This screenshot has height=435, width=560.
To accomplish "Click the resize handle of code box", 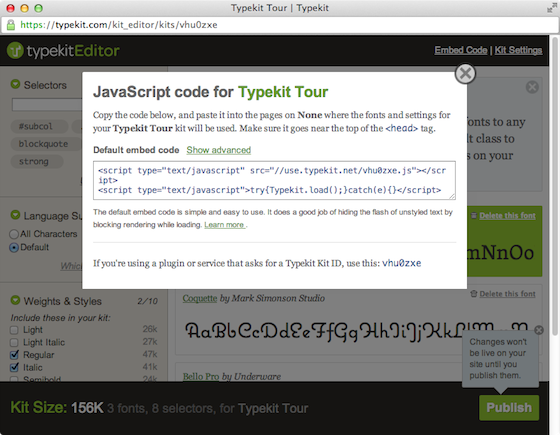I will coord(452,196).
